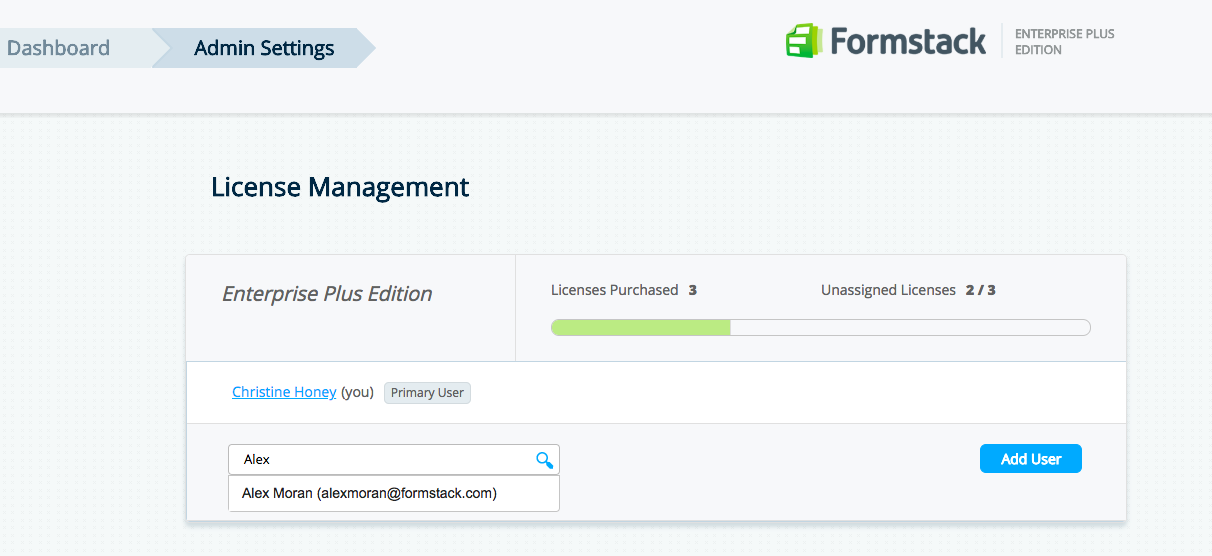Open the Admin Settings breadcrumb
The image size is (1212, 556).
pos(264,48)
